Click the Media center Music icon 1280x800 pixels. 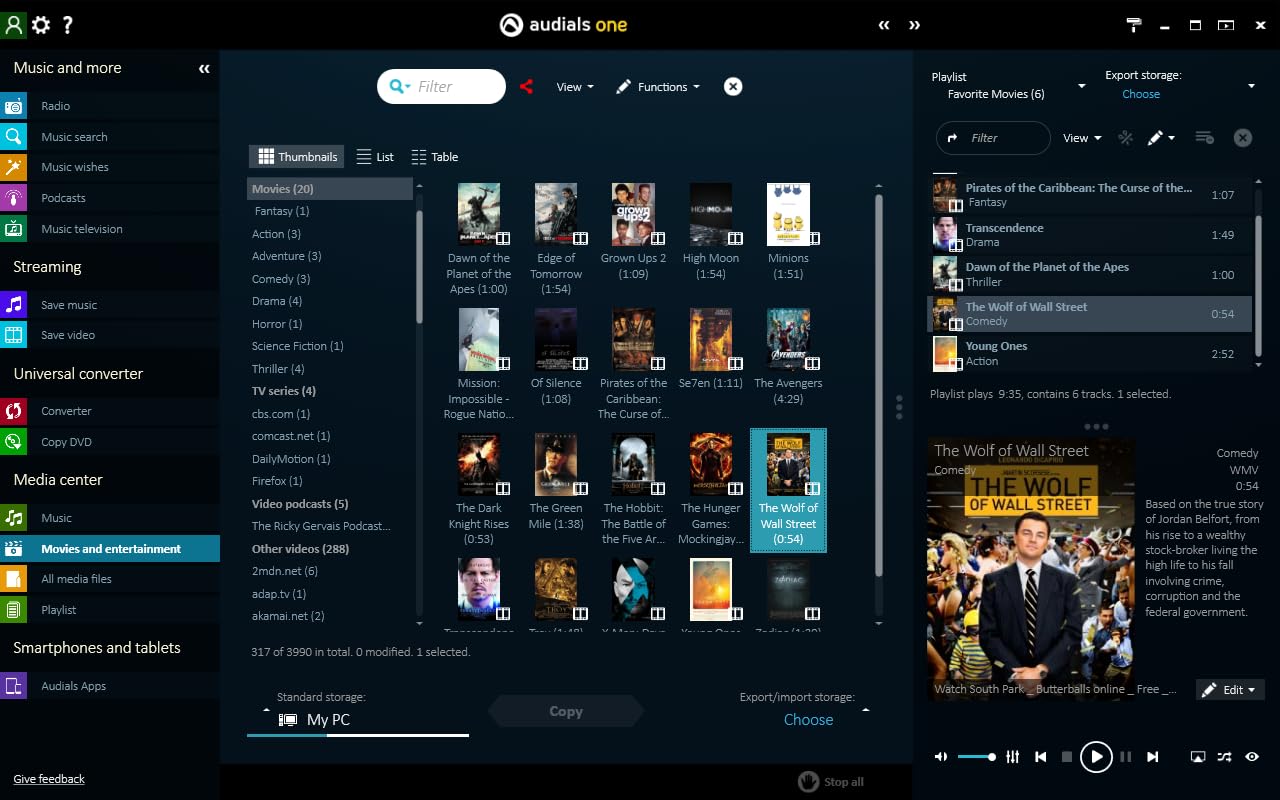coord(14,518)
